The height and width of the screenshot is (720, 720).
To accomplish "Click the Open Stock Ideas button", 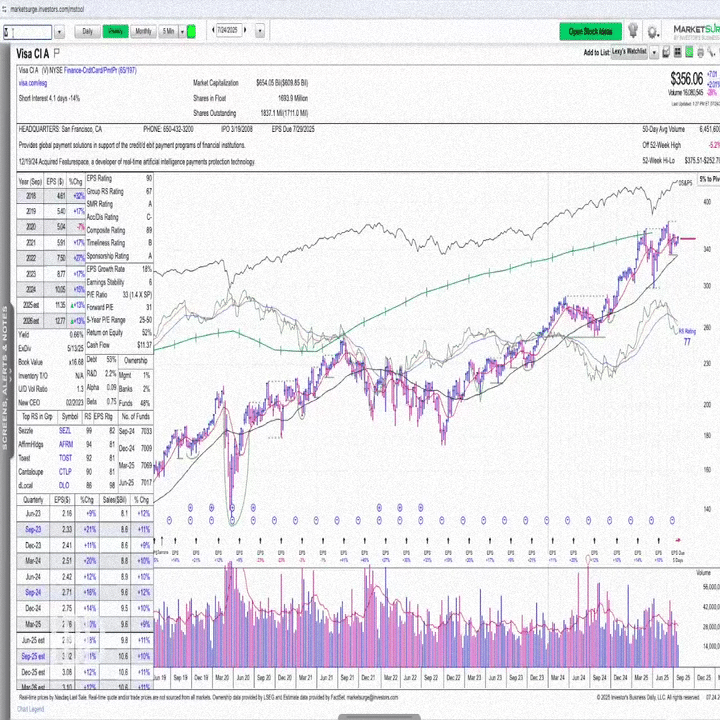I will click(x=591, y=32).
